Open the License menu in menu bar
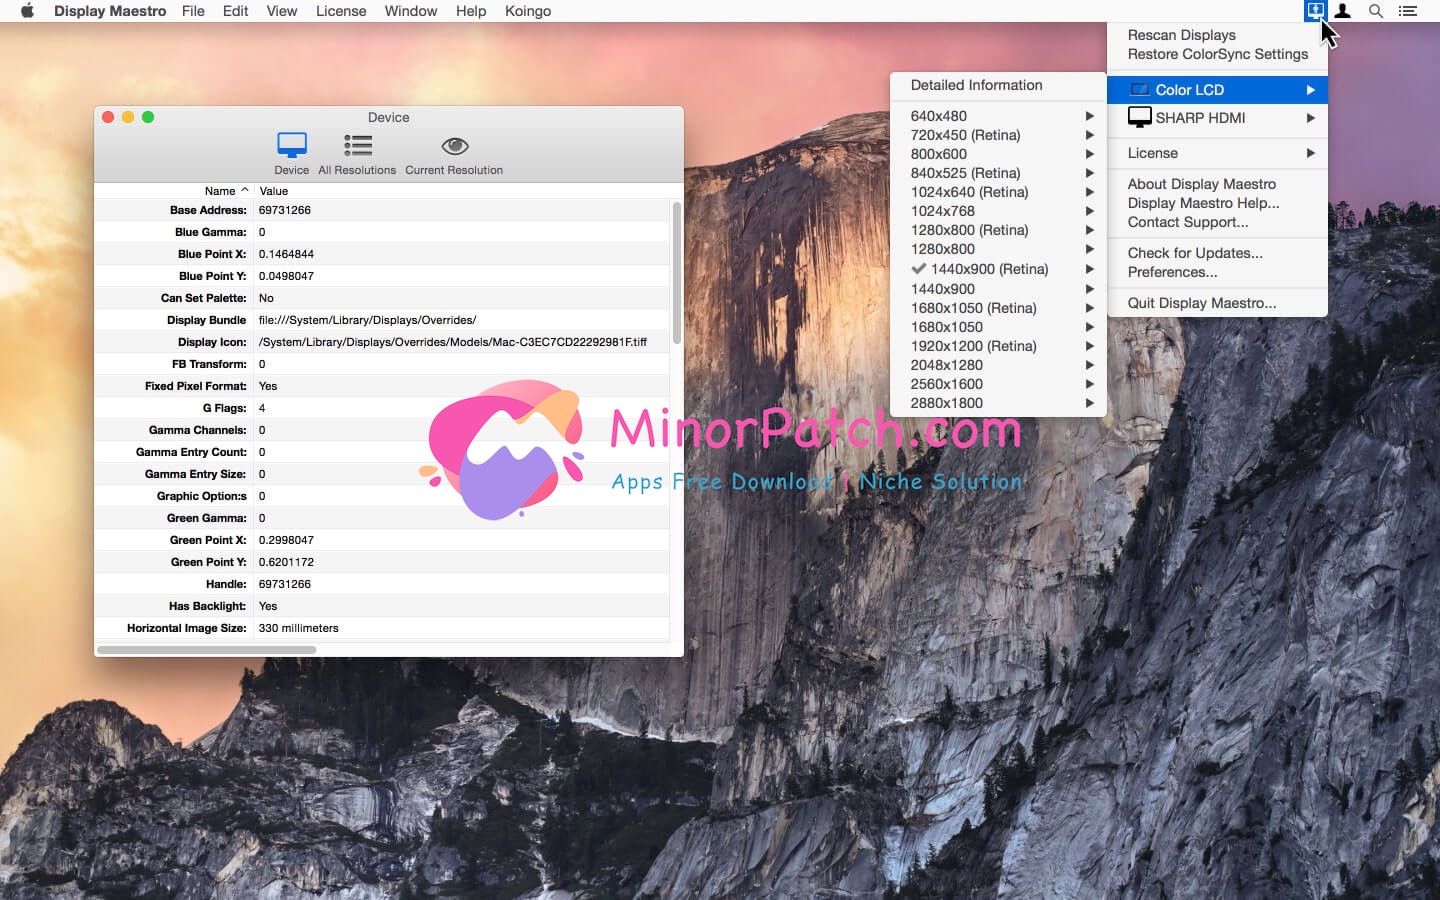 (341, 11)
